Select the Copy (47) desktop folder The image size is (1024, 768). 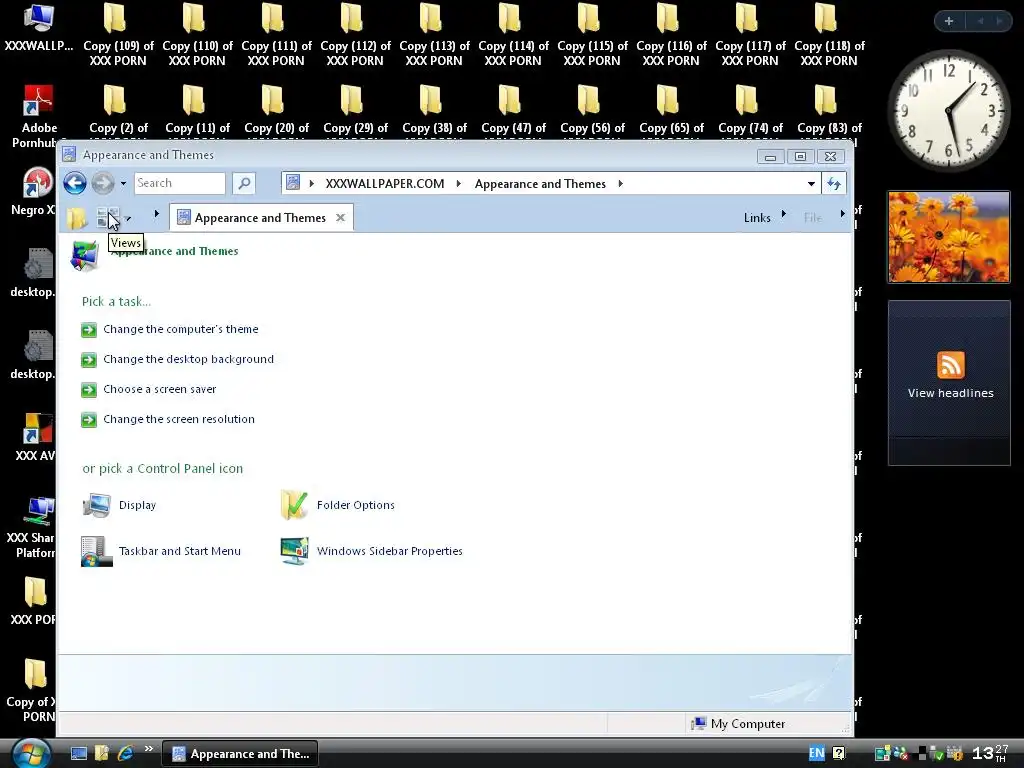click(x=513, y=111)
